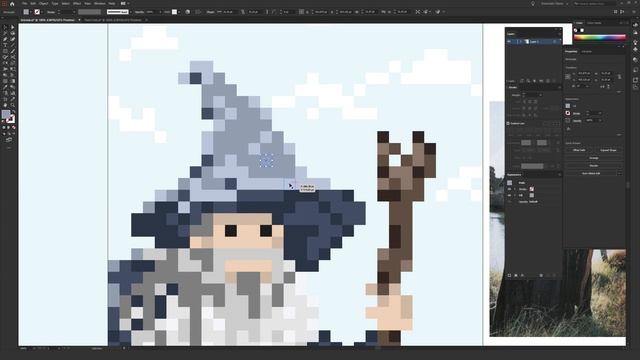Choose the butt cap stroke option

click(x=524, y=102)
